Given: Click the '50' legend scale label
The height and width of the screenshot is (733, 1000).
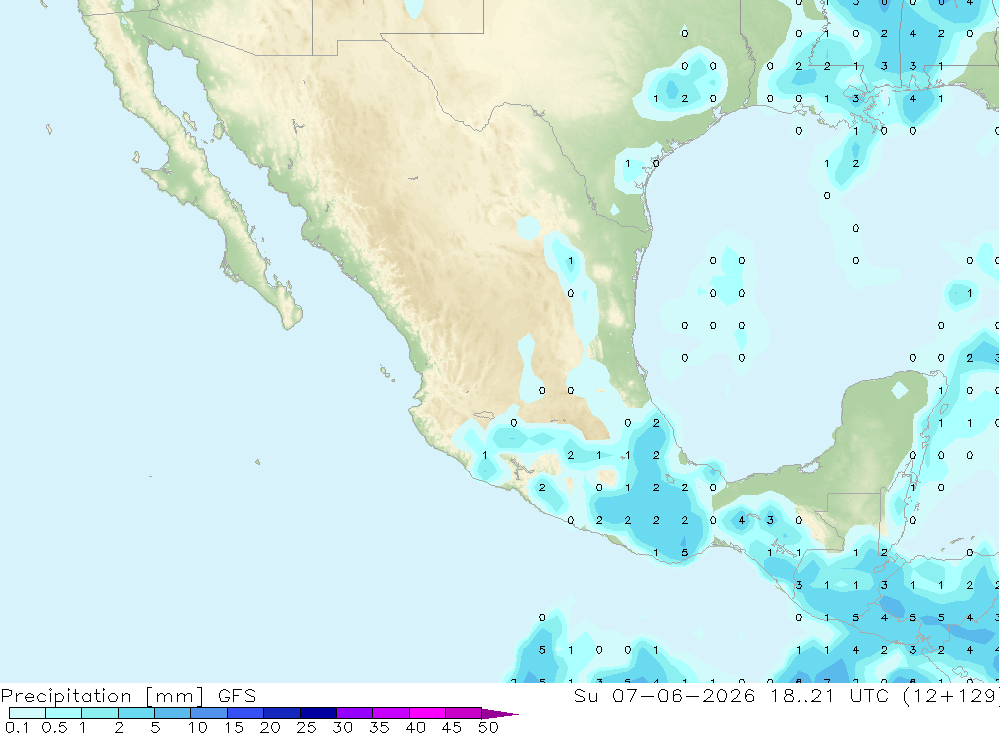Looking at the screenshot, I should click(x=489, y=727).
